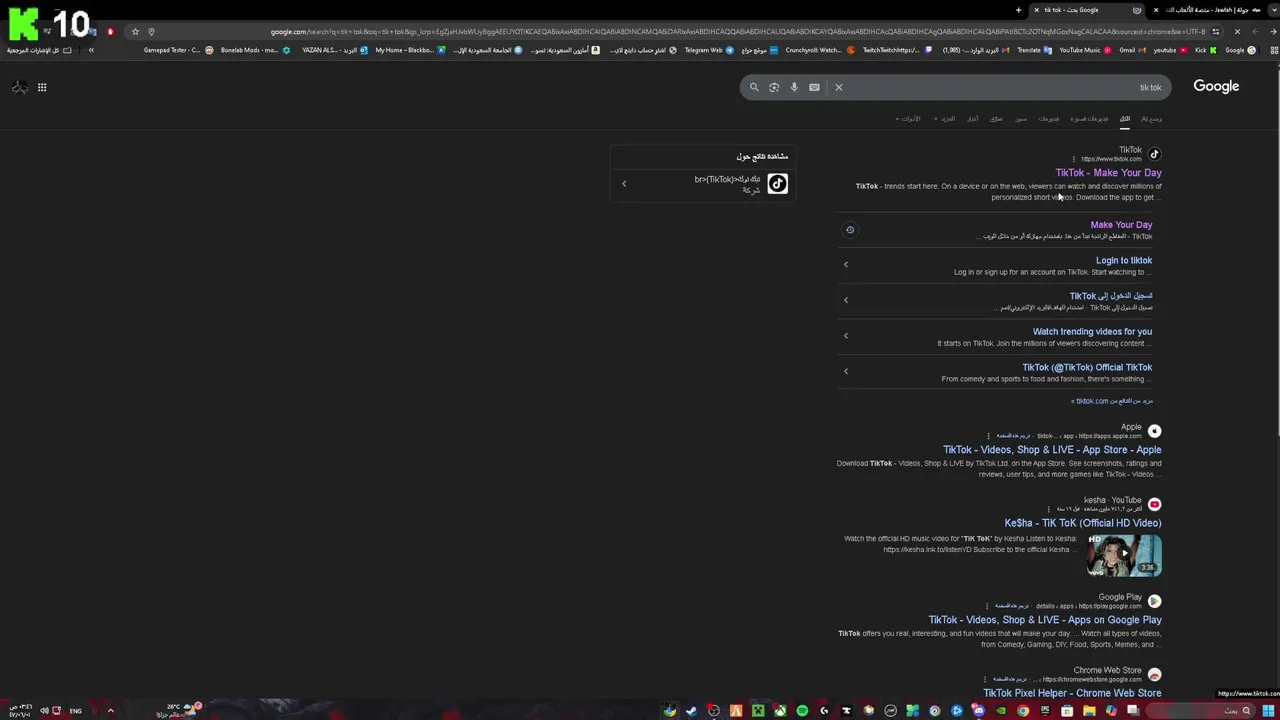Show more bookmarks with double chevron

pyautogui.click(x=91, y=50)
